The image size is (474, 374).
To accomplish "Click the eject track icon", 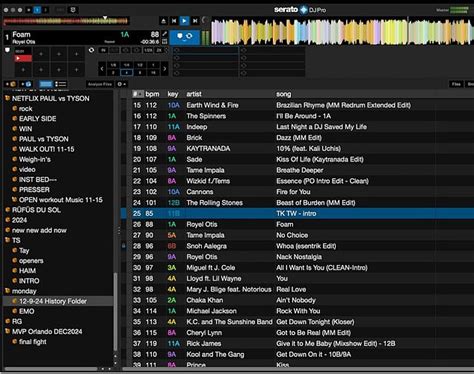I will [163, 21].
